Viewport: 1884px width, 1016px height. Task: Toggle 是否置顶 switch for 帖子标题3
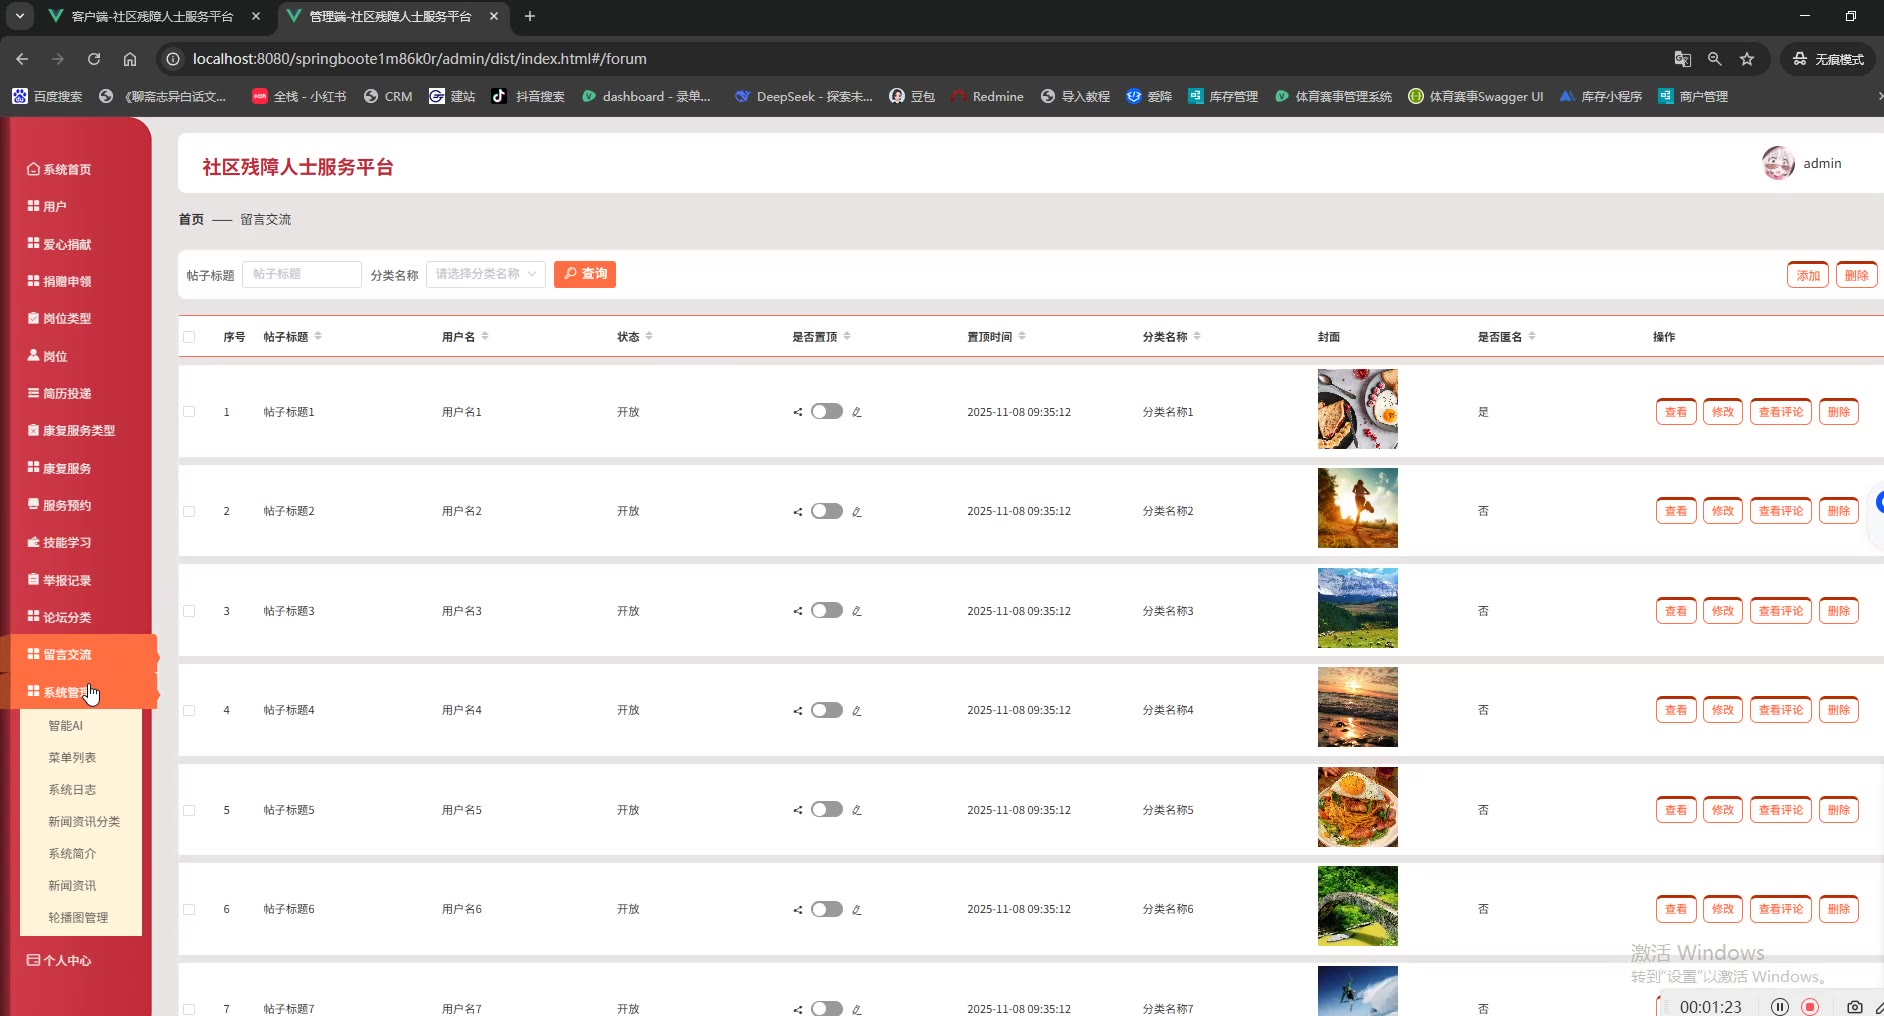827,610
